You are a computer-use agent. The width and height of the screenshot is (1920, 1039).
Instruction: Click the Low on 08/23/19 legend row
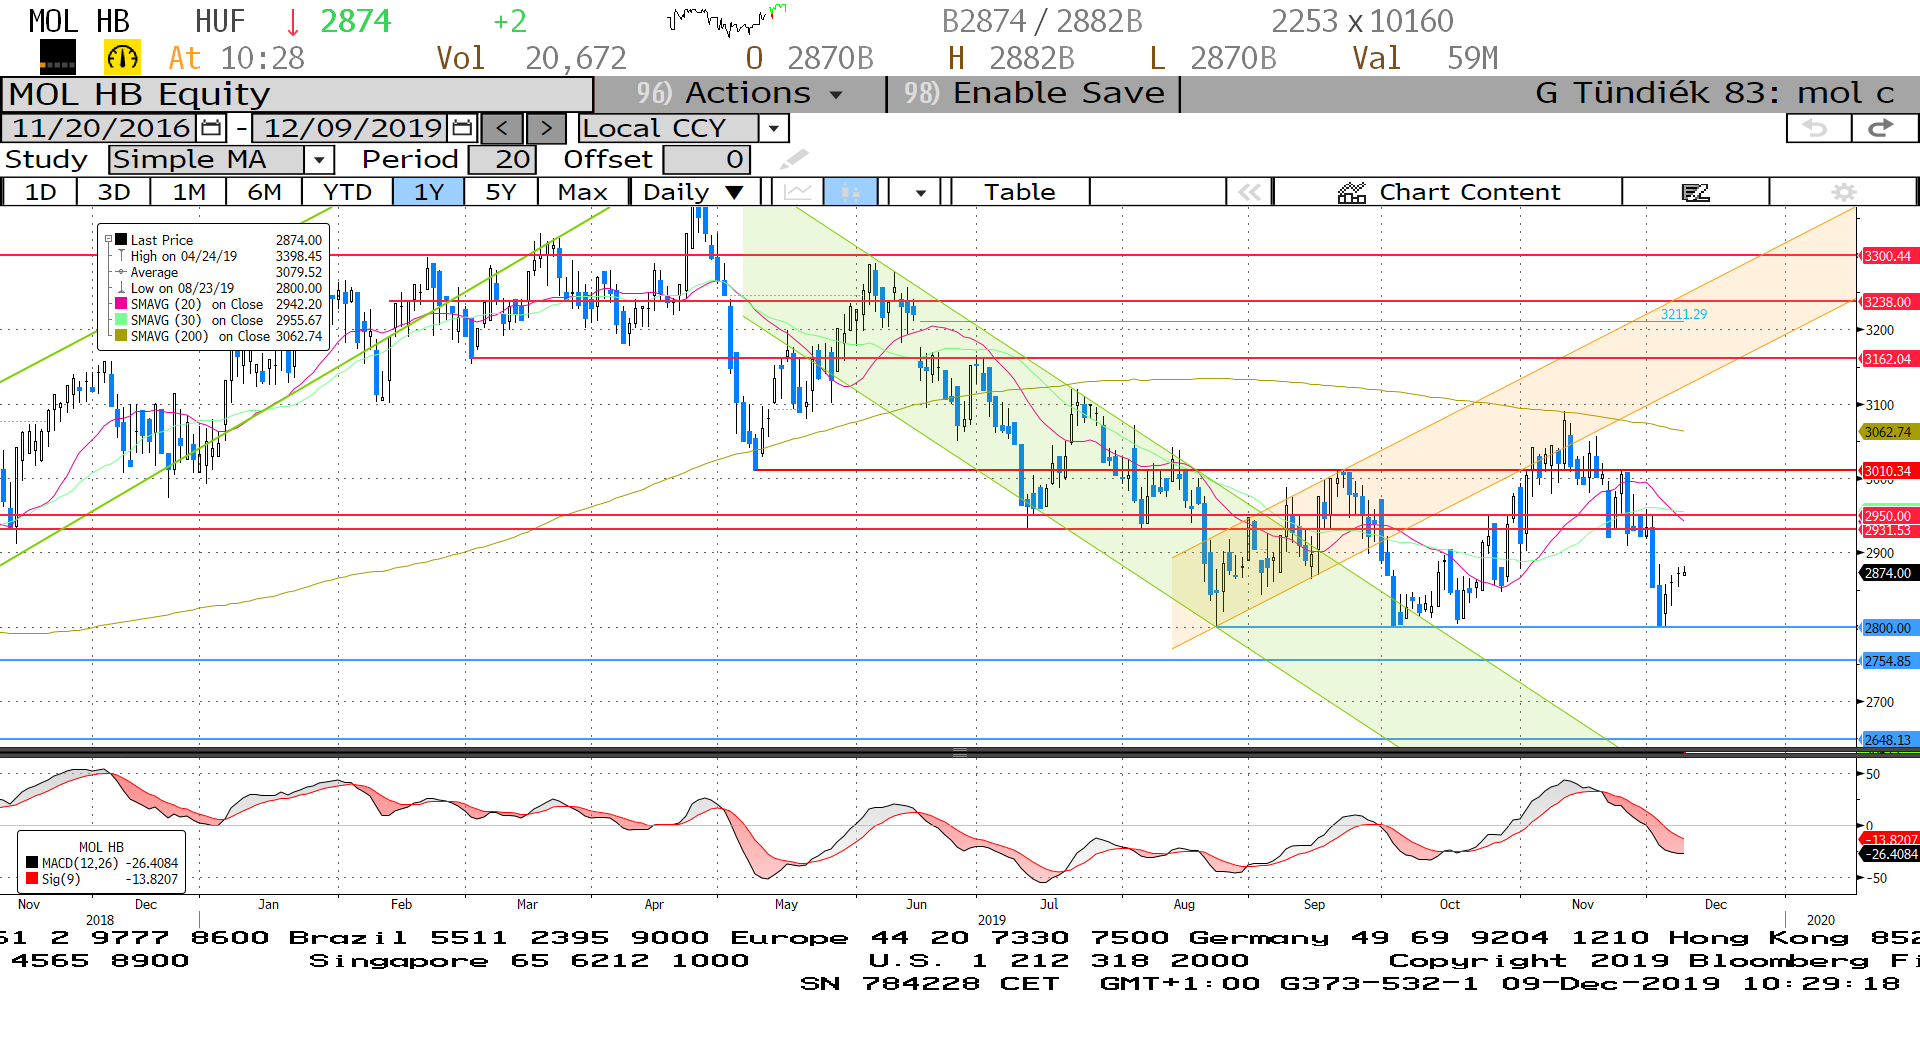pyautogui.click(x=219, y=288)
